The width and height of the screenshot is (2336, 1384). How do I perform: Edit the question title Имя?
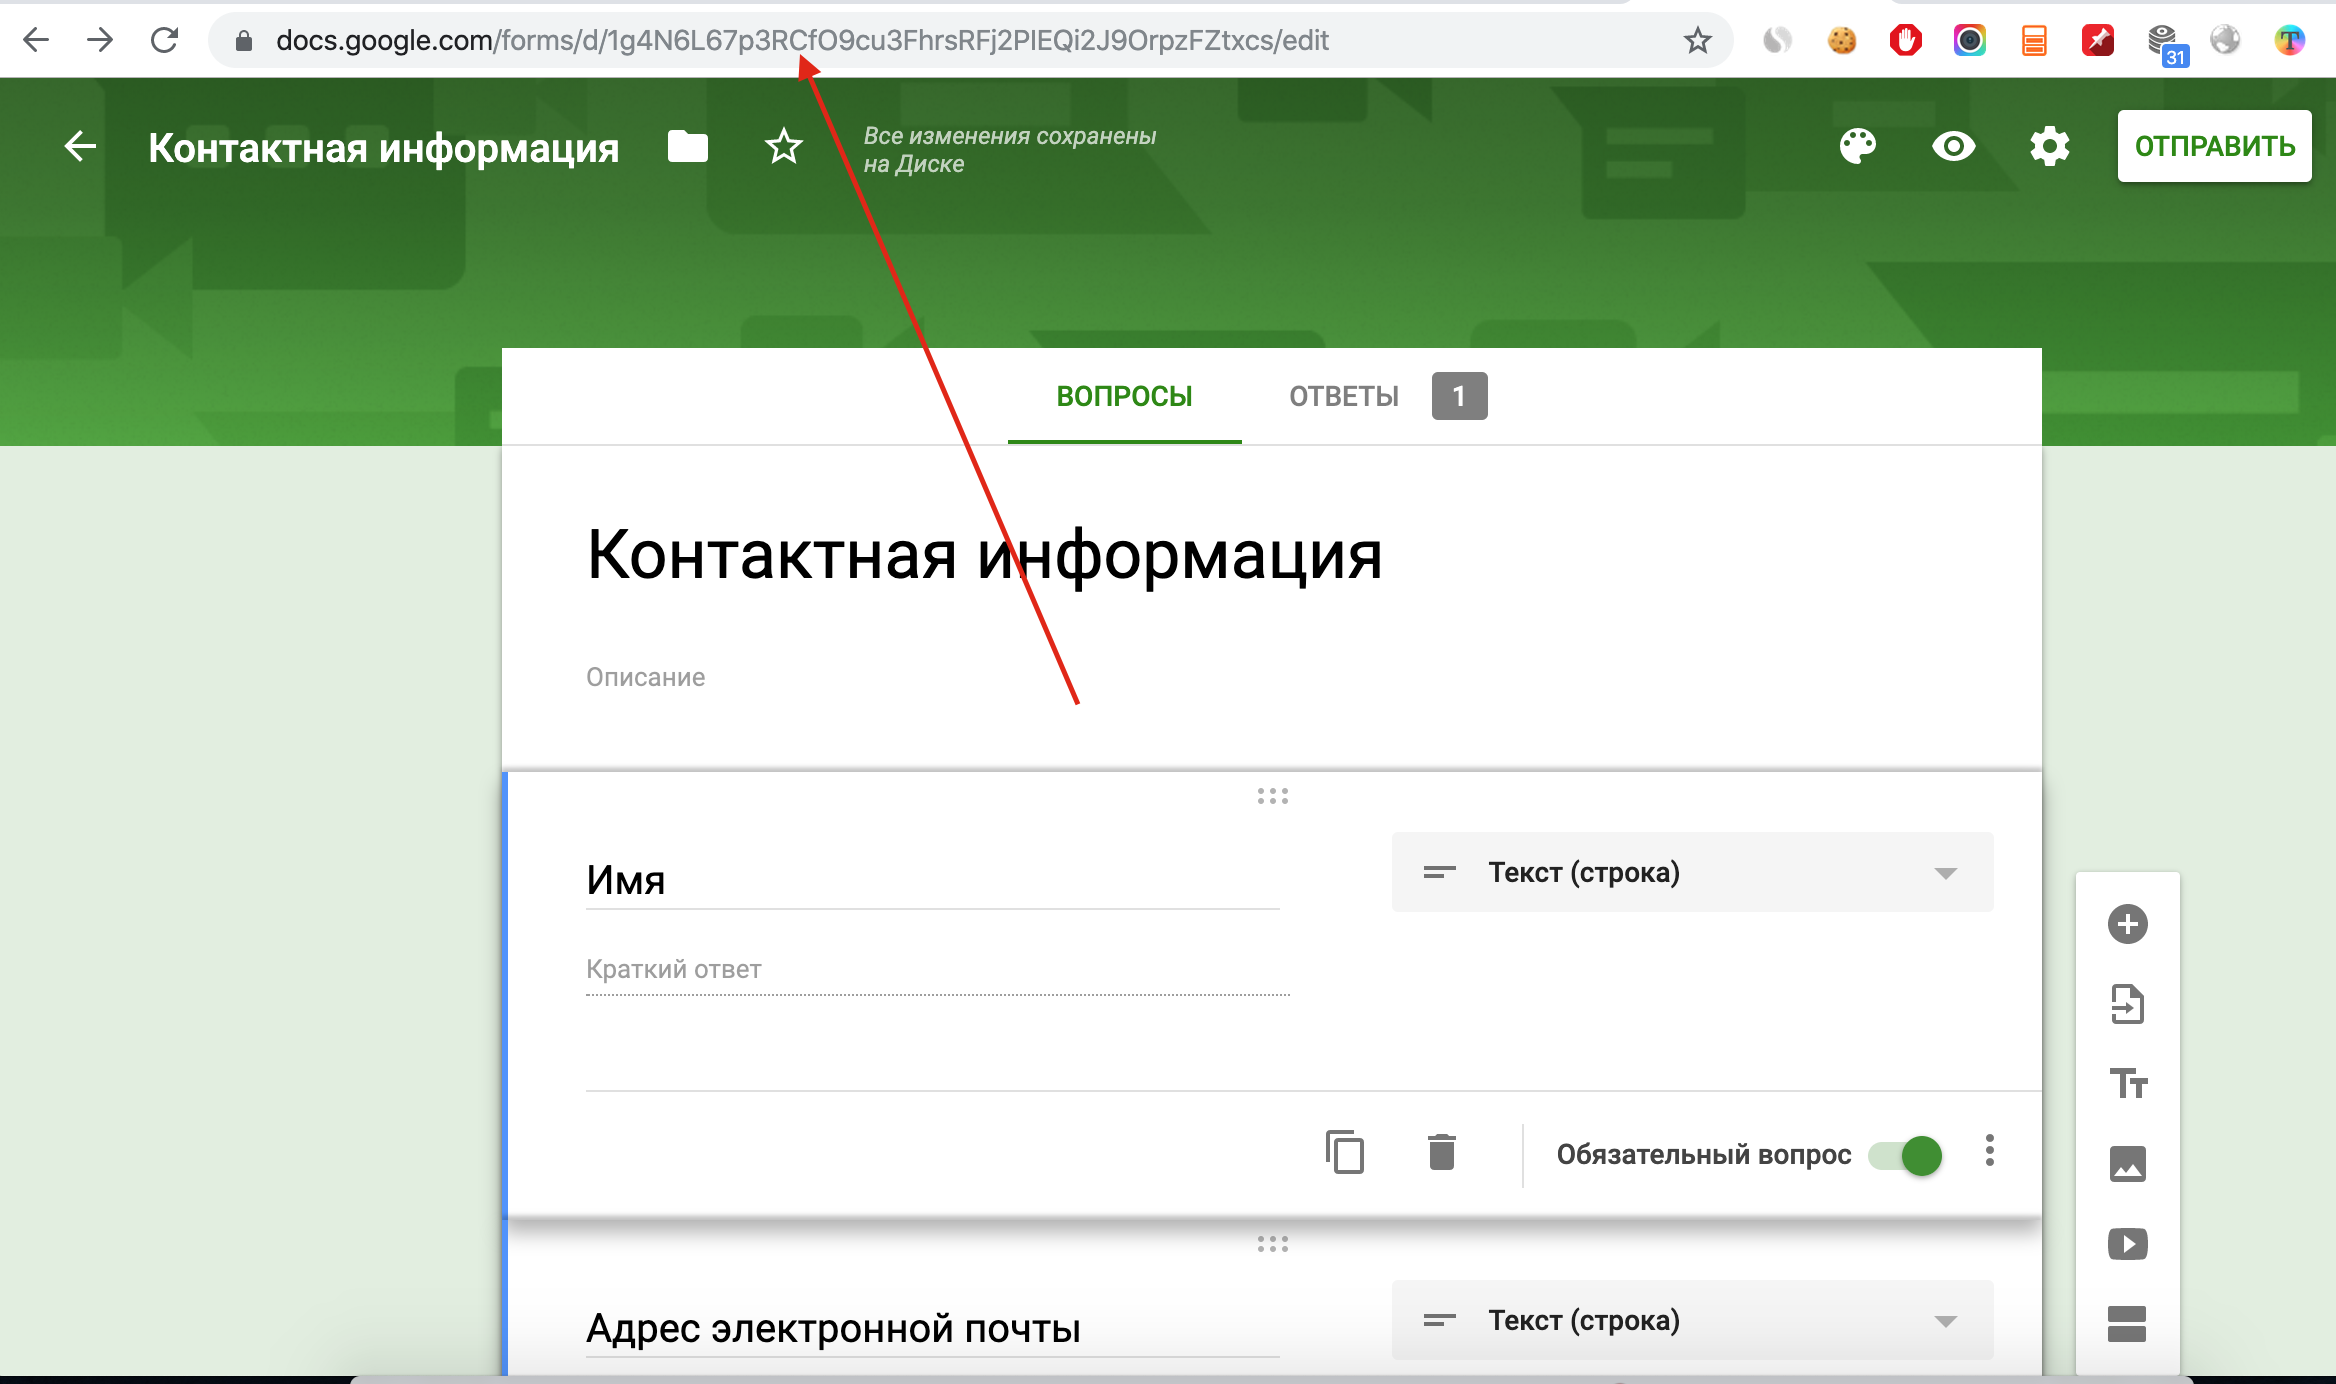tap(932, 879)
